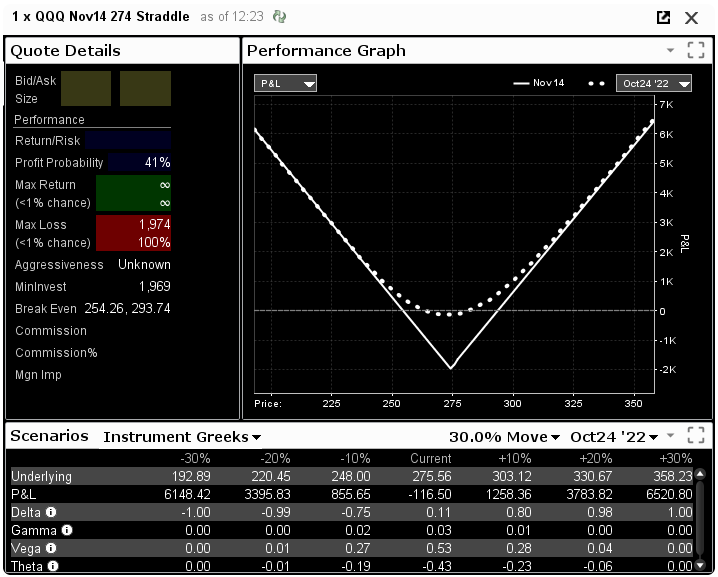Click the current Vega value 0.53
718x577 pixels.
pyautogui.click(x=438, y=548)
